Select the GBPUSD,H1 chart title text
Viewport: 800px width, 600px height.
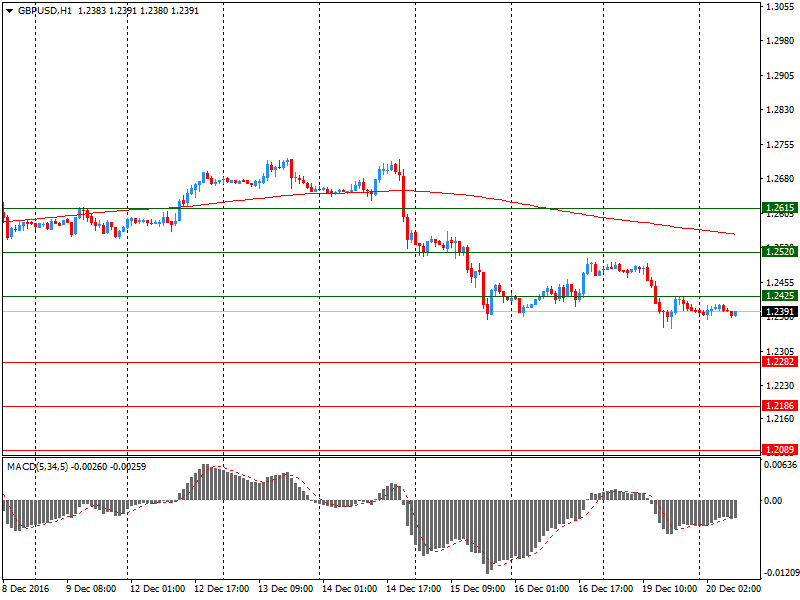pos(45,11)
